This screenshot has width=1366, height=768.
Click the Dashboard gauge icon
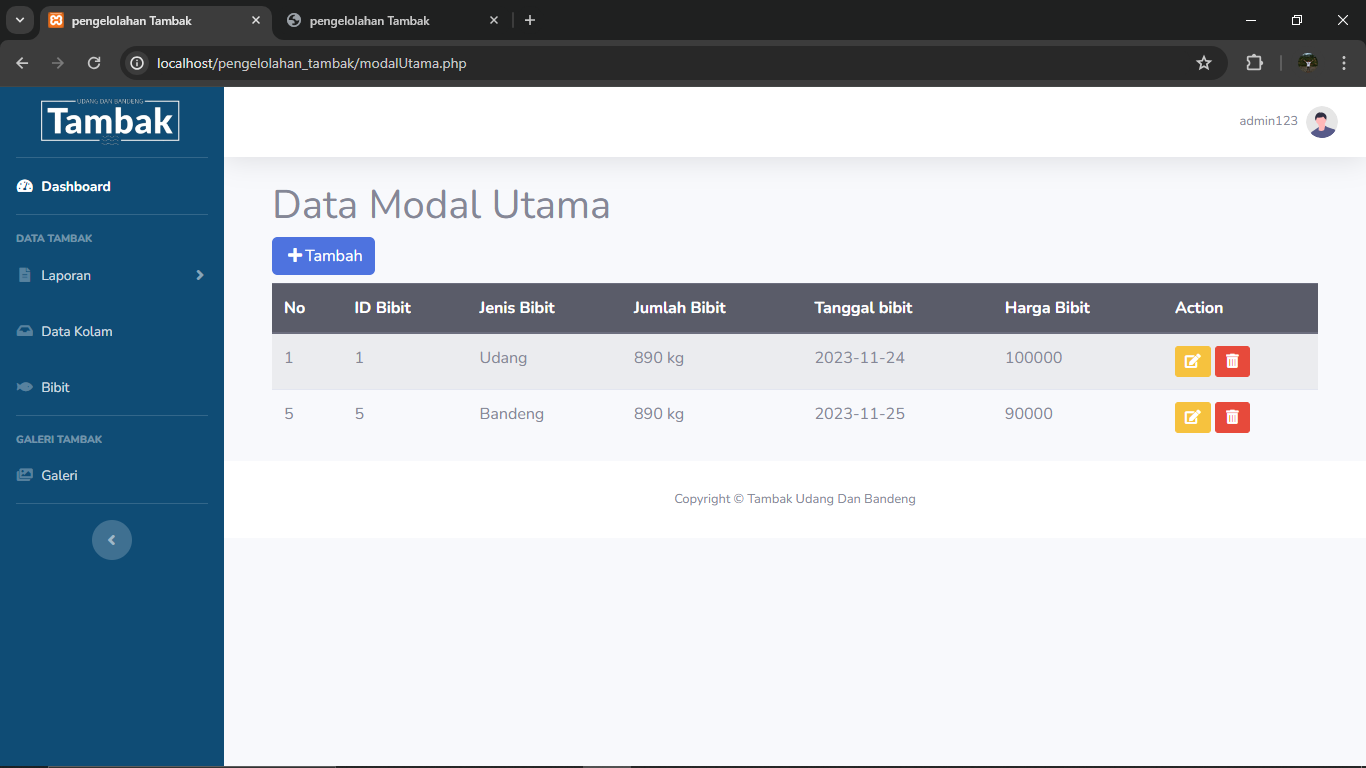(25, 186)
